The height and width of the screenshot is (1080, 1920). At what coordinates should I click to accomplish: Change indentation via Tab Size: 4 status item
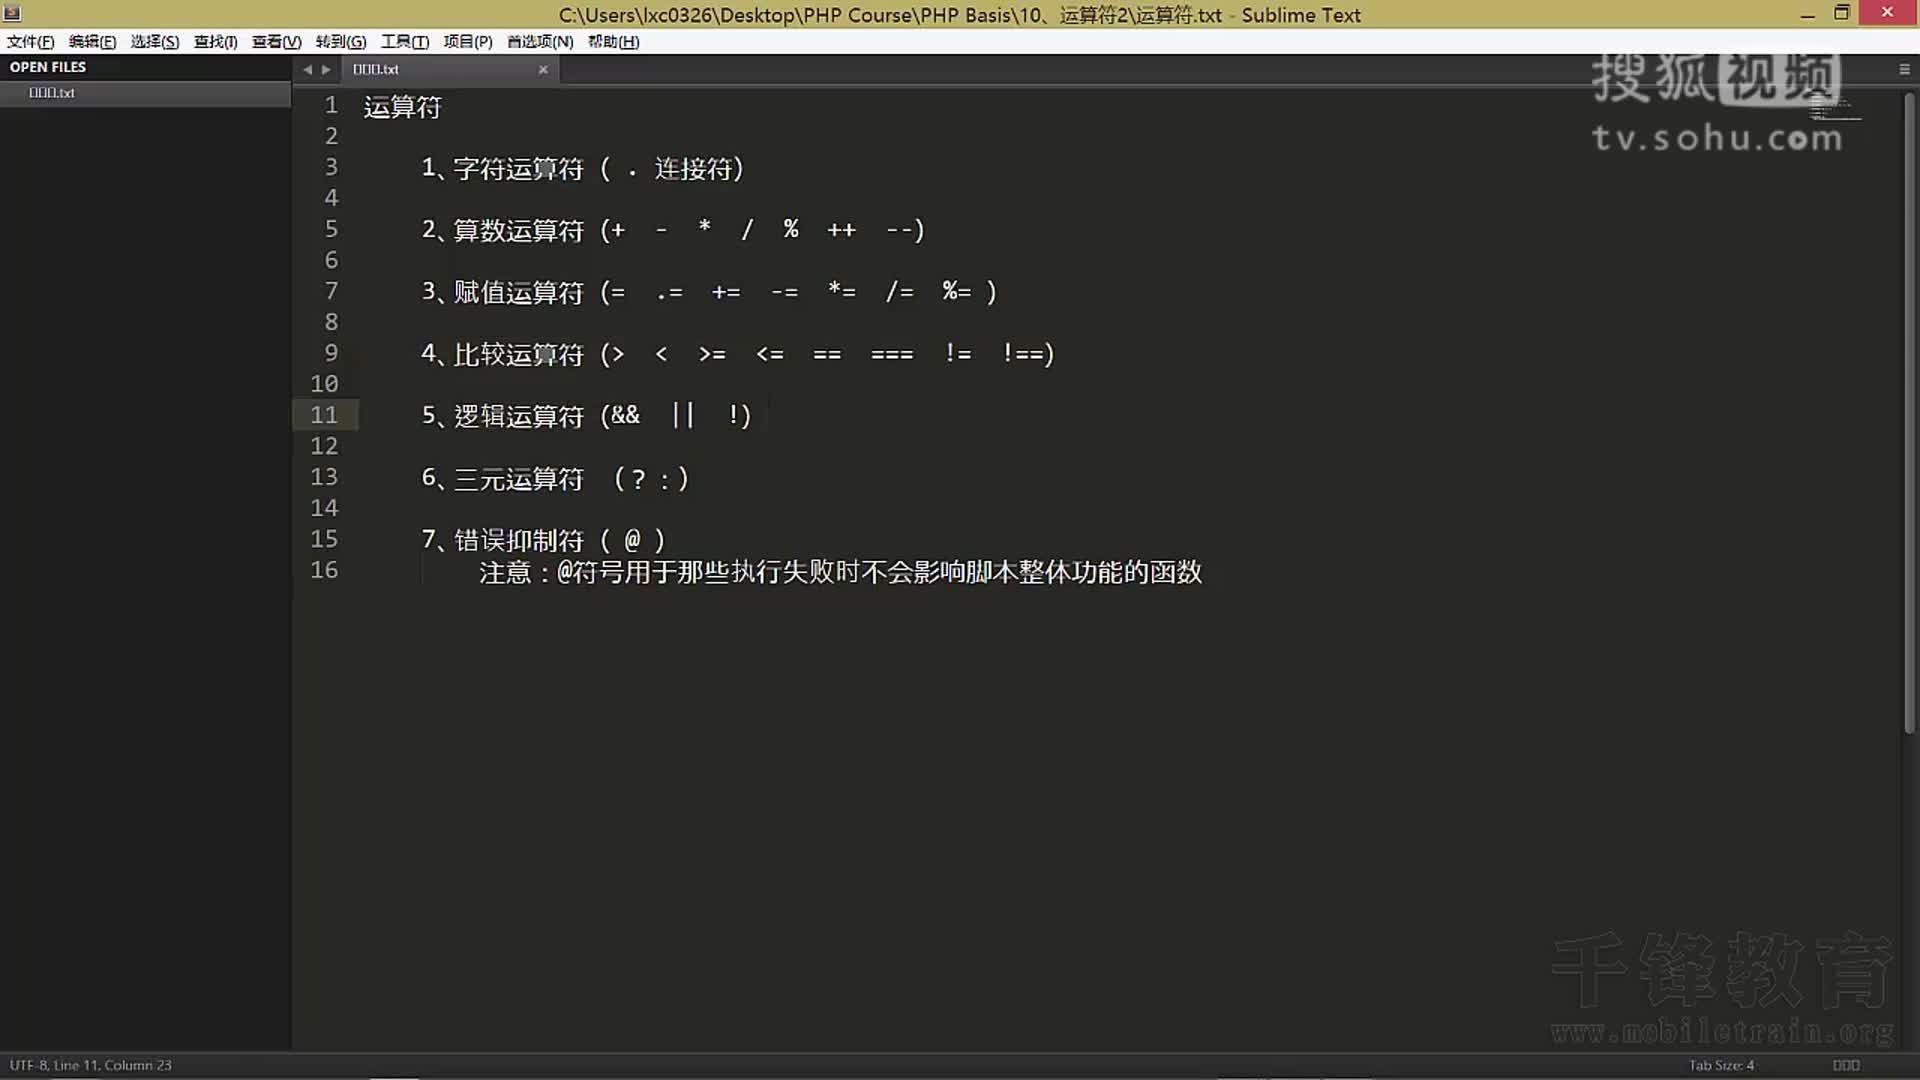(1722, 1065)
